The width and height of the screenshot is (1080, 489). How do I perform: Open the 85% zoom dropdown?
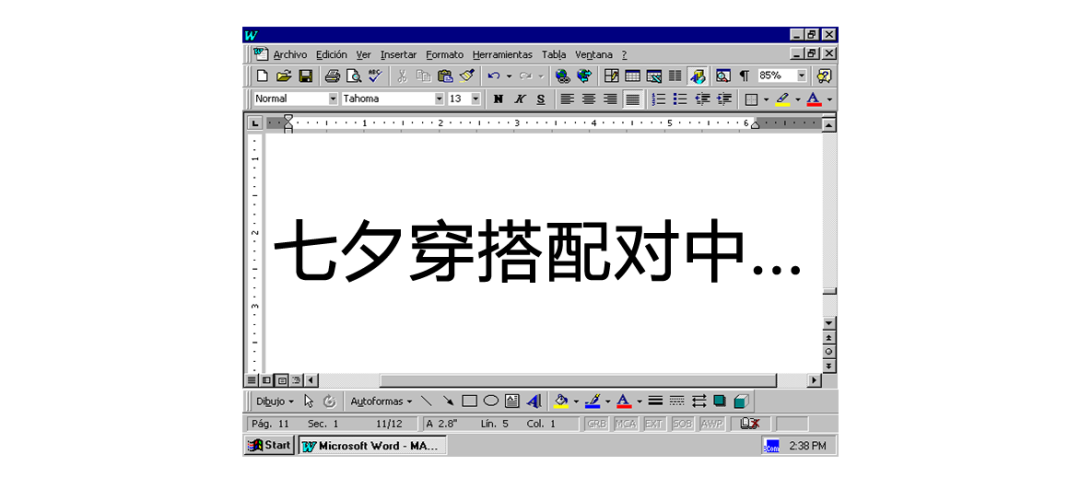pyautogui.click(x=801, y=76)
